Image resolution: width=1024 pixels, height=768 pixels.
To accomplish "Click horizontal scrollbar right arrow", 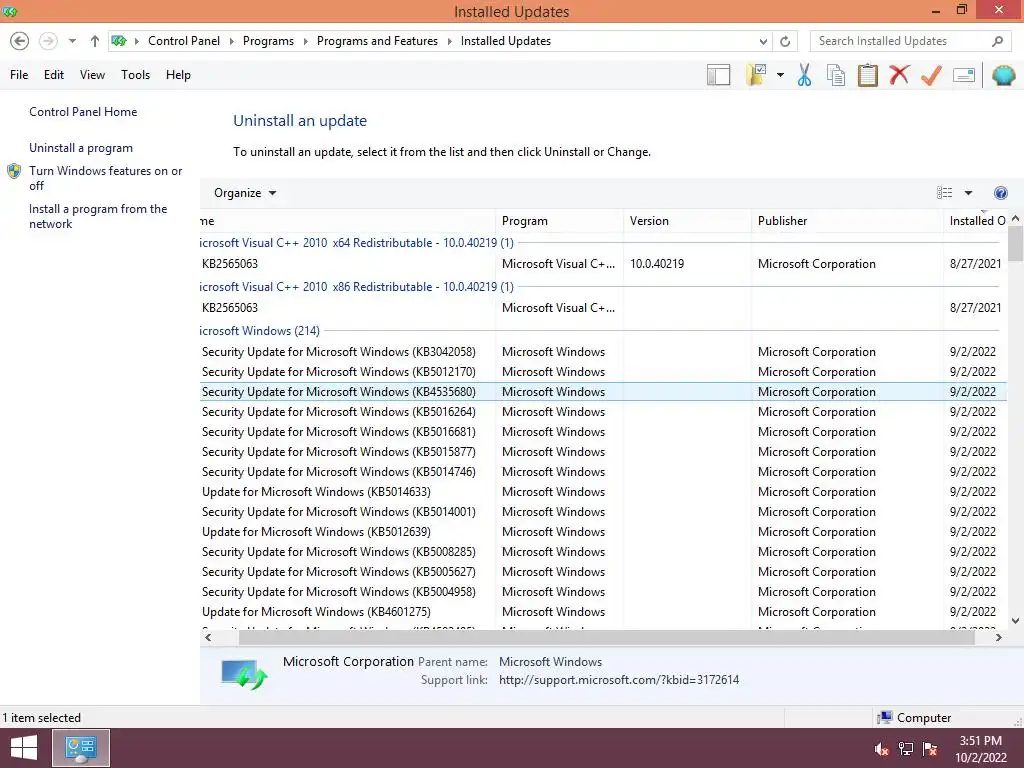I will tap(999, 637).
